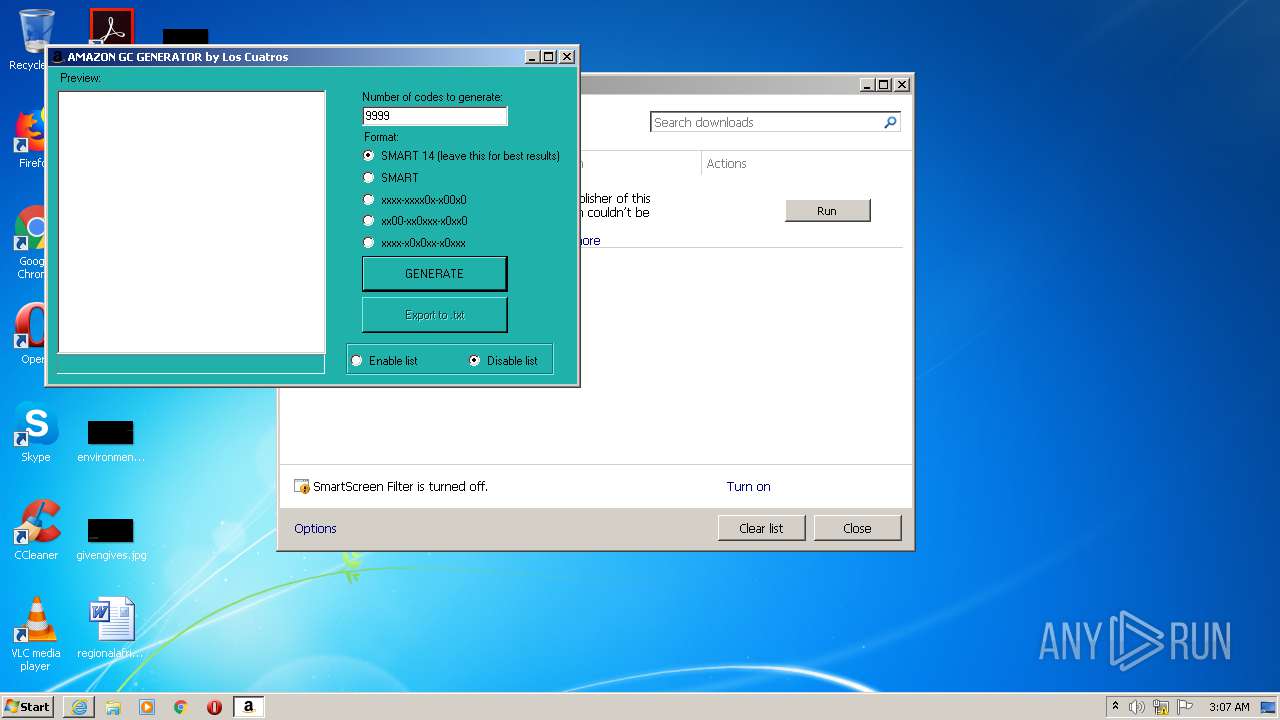Image resolution: width=1280 pixels, height=720 pixels.
Task: Select the givengives.jpg desktop file
Action: point(111,537)
